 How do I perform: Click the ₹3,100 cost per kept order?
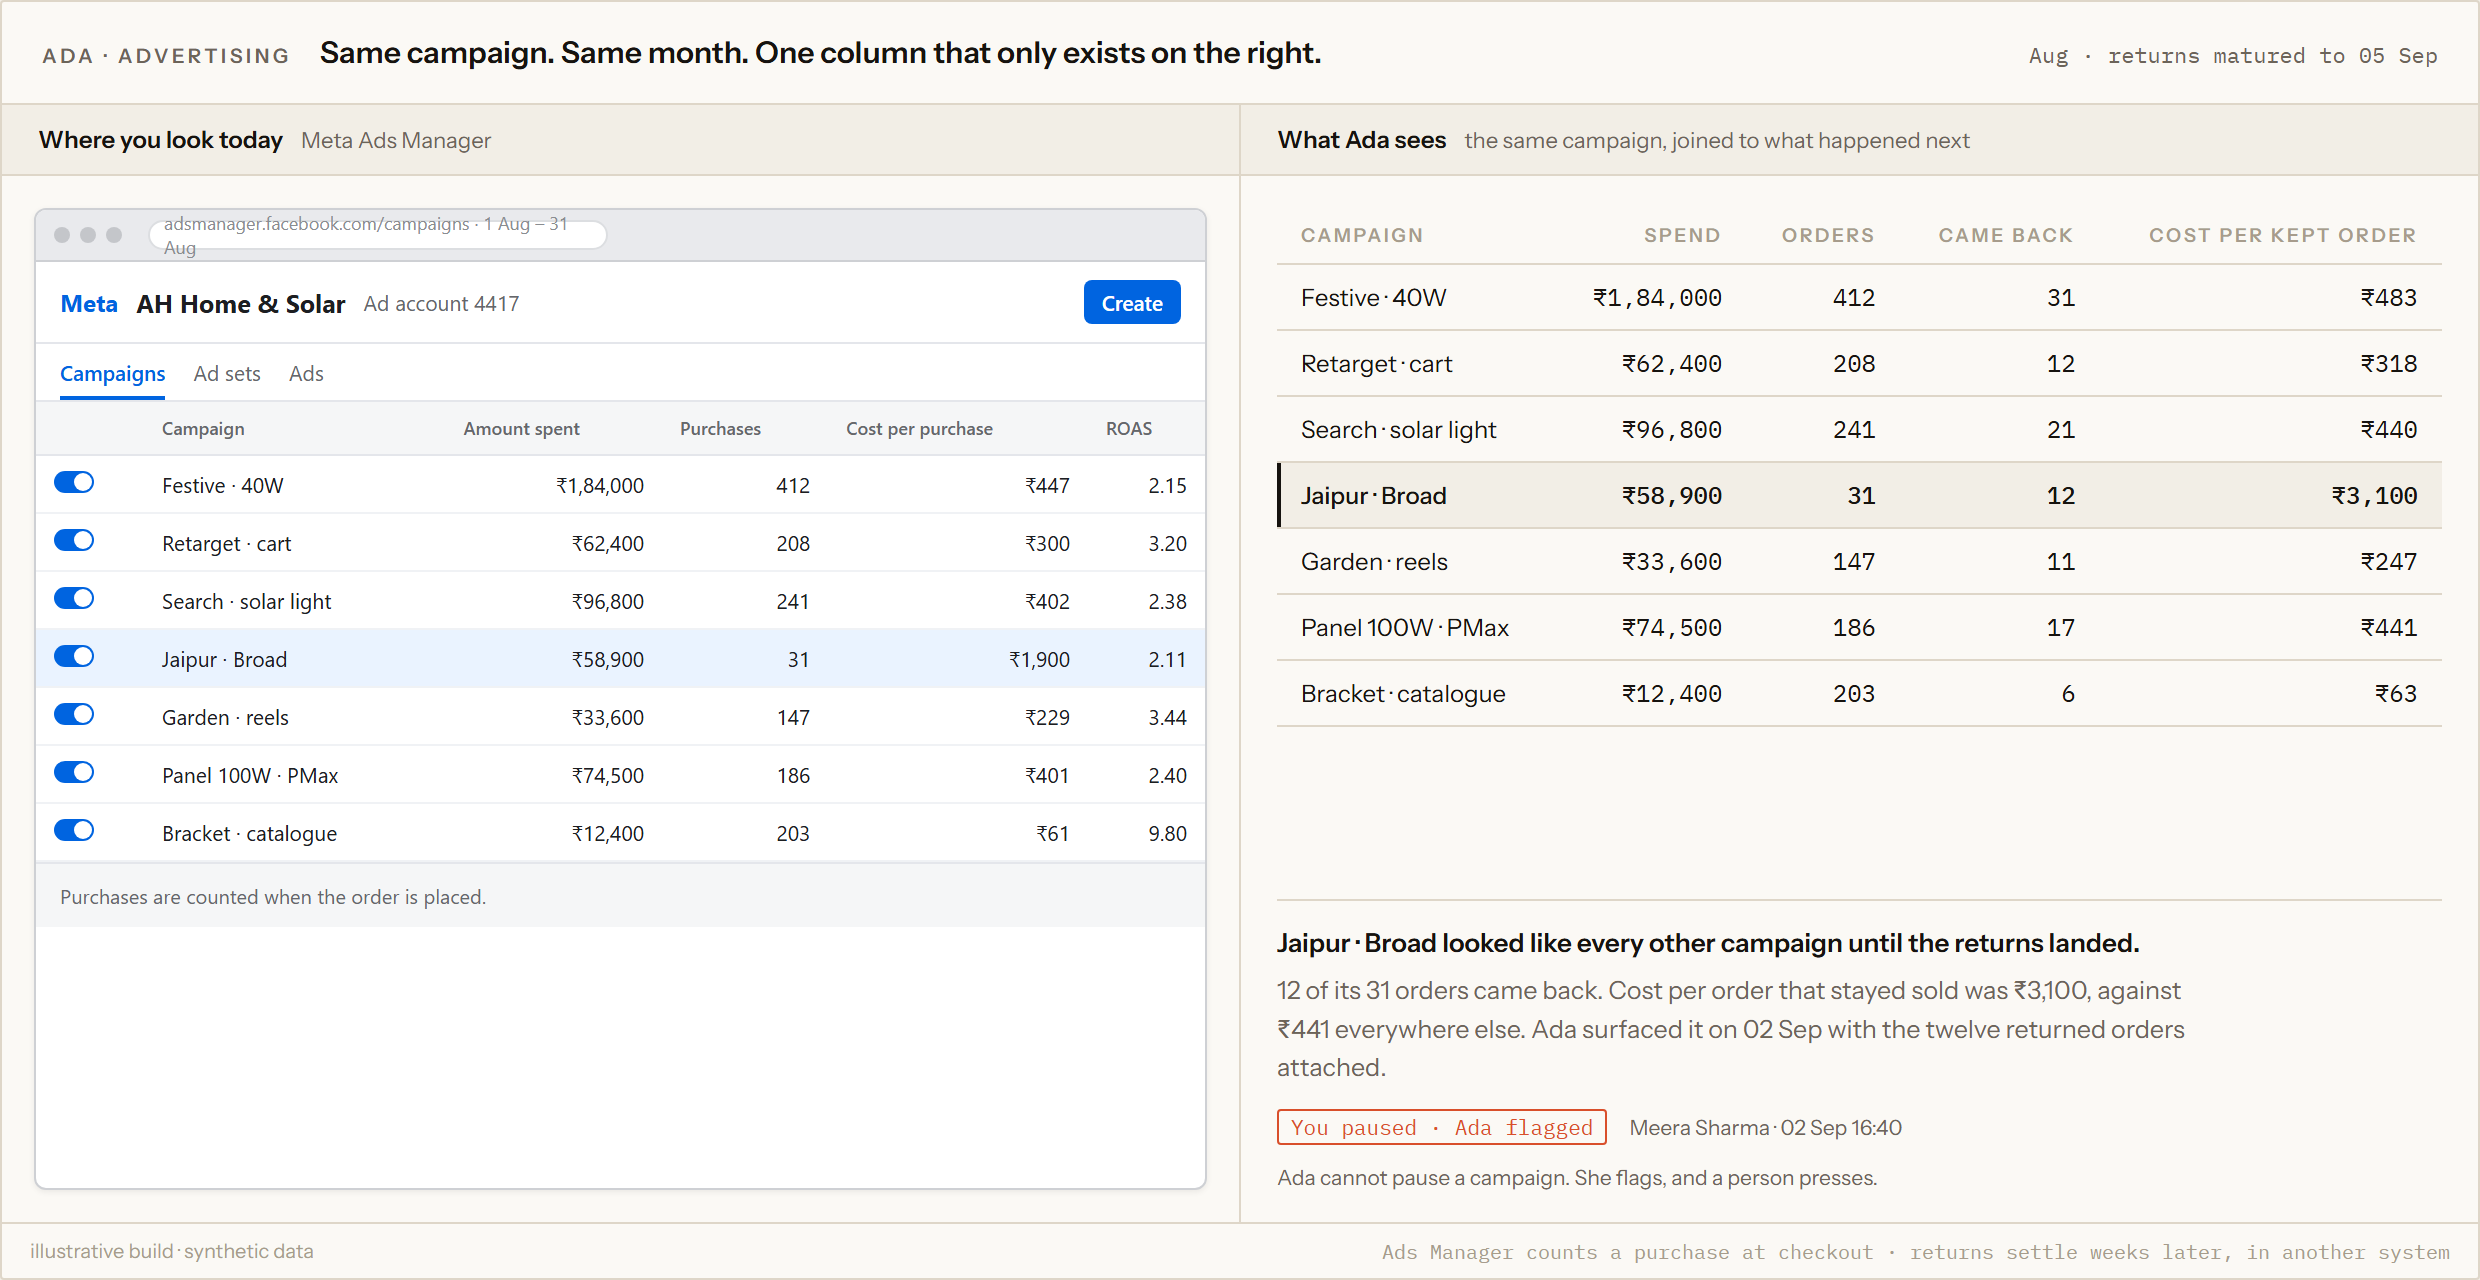[2375, 496]
